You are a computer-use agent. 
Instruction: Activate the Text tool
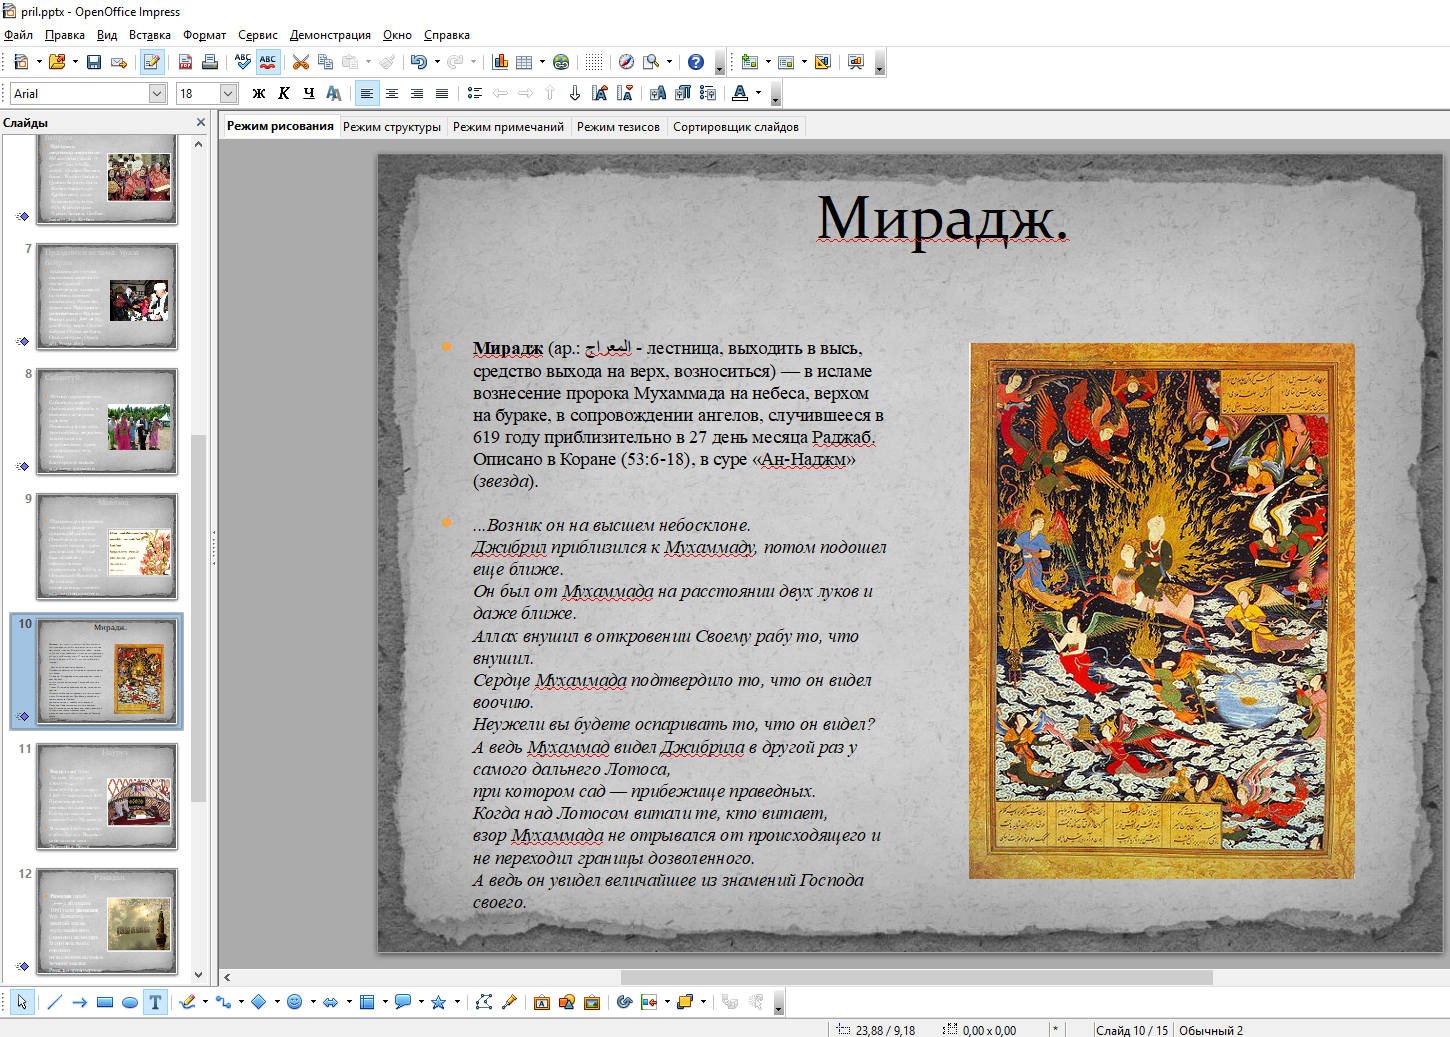pyautogui.click(x=155, y=1002)
